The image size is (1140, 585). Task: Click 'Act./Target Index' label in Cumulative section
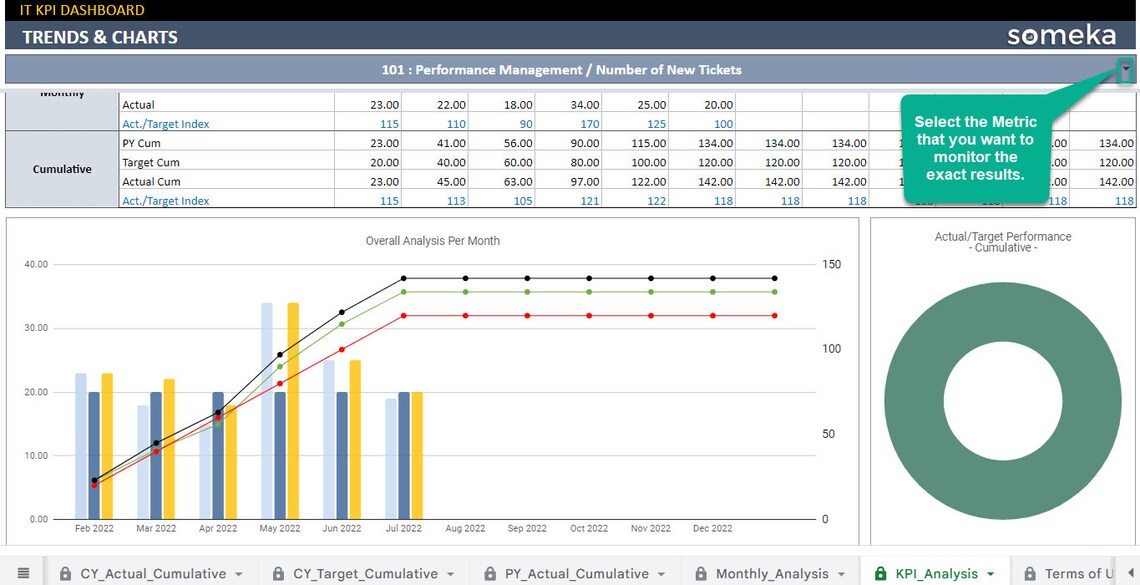166,201
